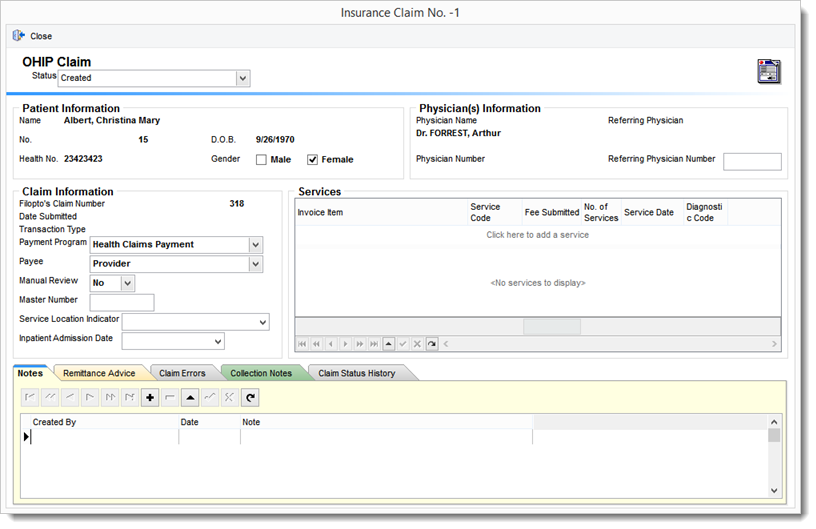
Task: Expand the Payment Program dropdown
Action: [256, 244]
